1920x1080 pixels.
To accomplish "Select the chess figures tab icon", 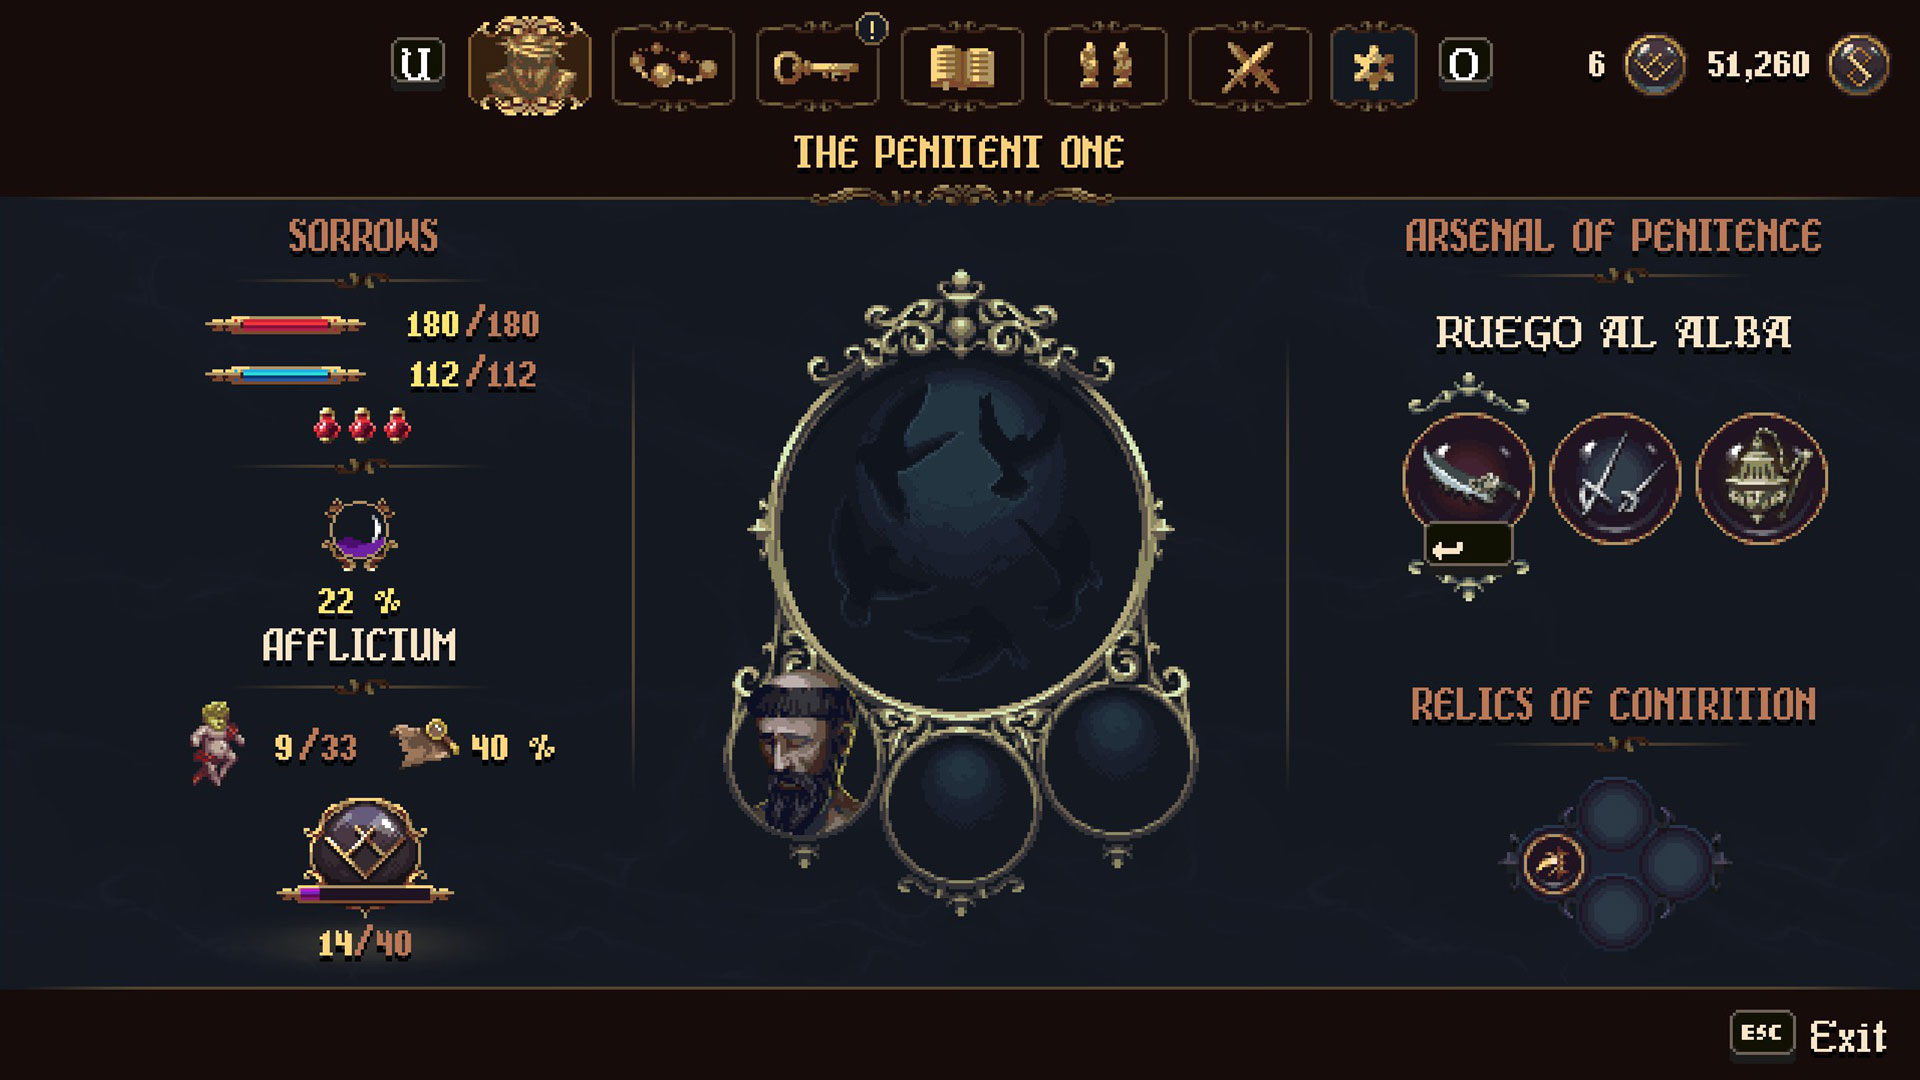I will pos(1106,66).
